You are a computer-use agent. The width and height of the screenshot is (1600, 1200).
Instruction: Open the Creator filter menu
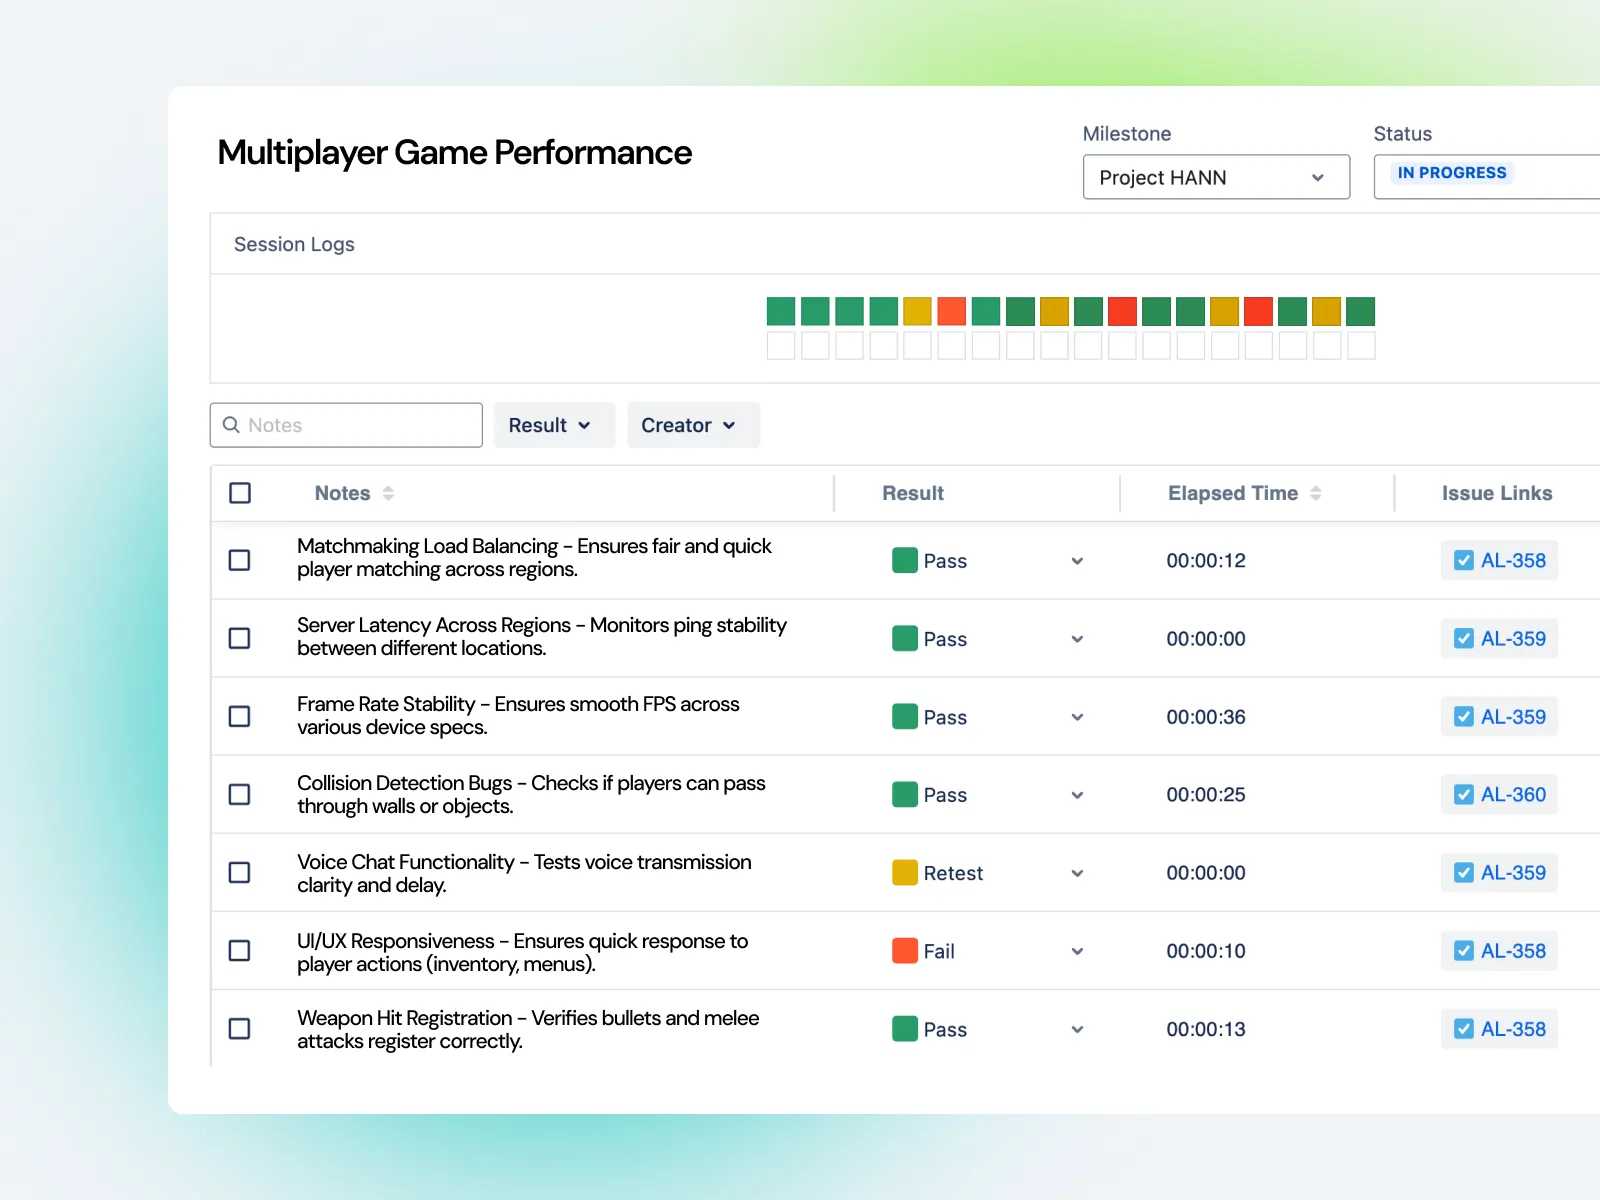coord(692,425)
